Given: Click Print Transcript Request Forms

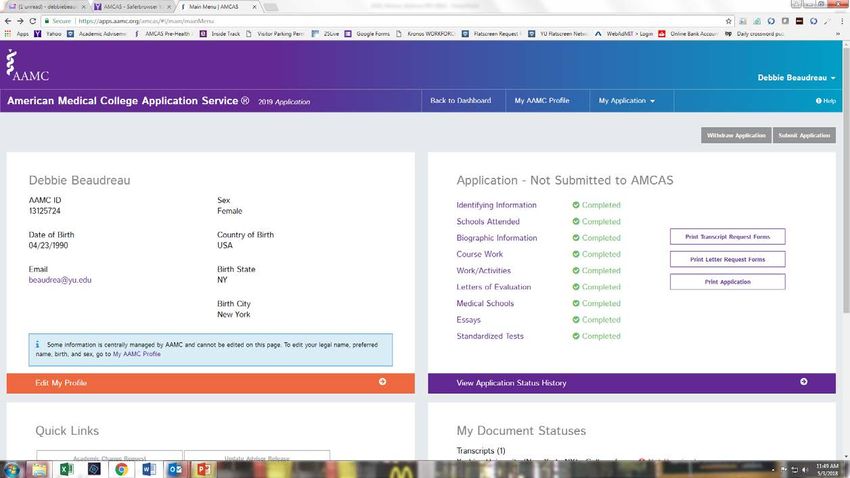Looking at the screenshot, I should coord(727,237).
